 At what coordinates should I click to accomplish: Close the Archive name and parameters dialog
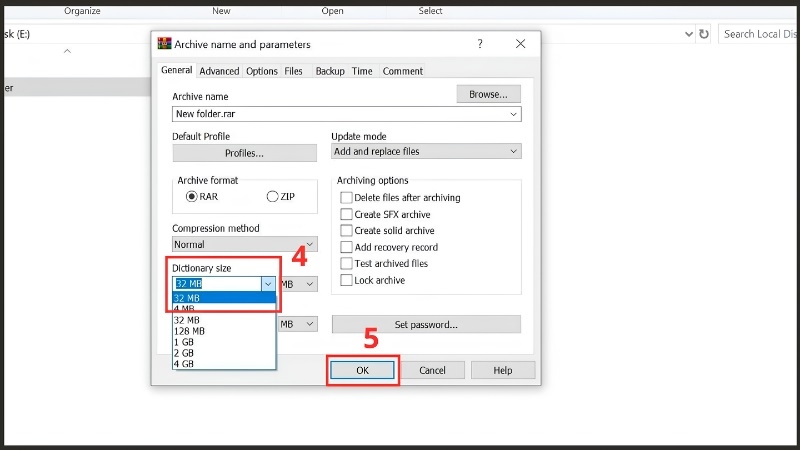pyautogui.click(x=520, y=44)
